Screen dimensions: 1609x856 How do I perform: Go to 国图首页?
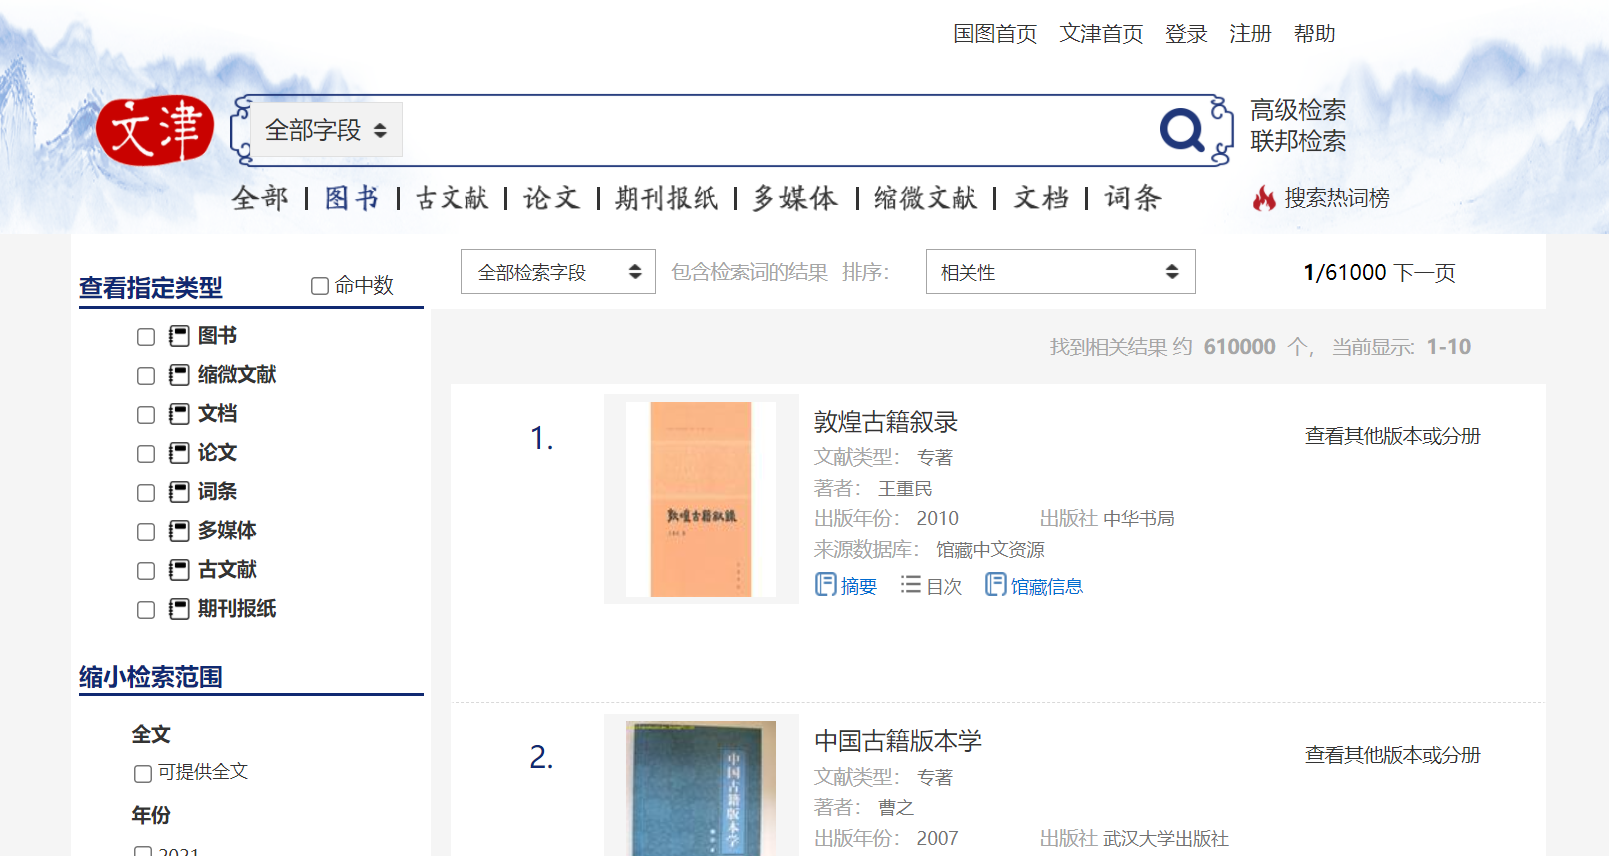pyautogui.click(x=995, y=34)
